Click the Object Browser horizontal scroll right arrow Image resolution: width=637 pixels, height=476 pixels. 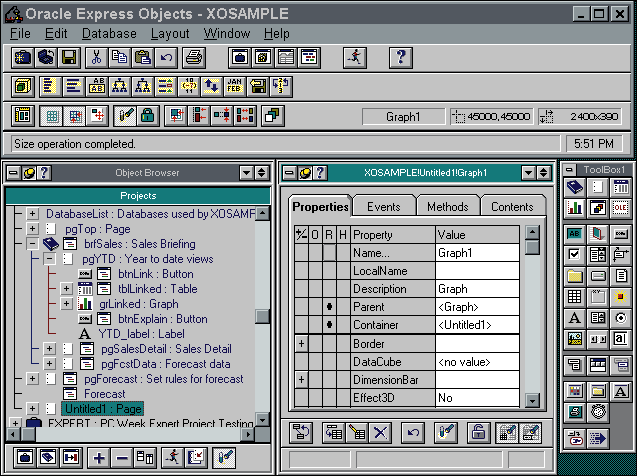[x=247, y=435]
